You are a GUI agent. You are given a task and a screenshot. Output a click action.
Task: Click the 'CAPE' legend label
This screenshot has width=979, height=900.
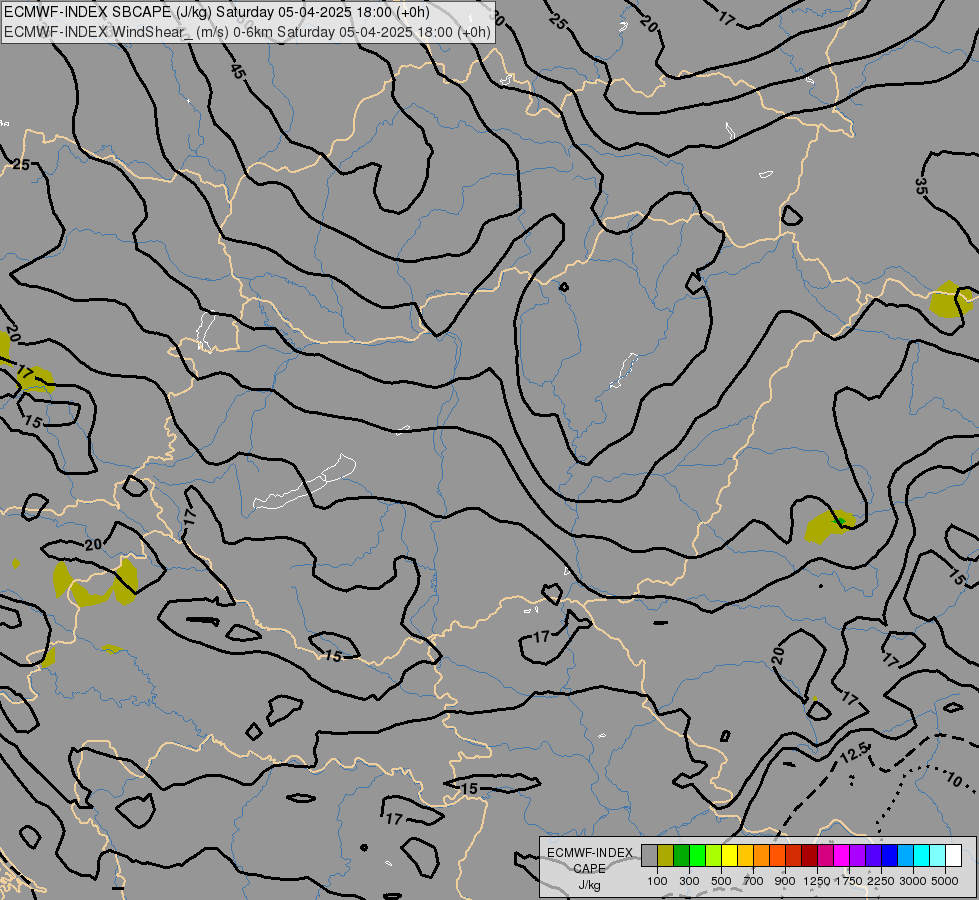coord(589,869)
